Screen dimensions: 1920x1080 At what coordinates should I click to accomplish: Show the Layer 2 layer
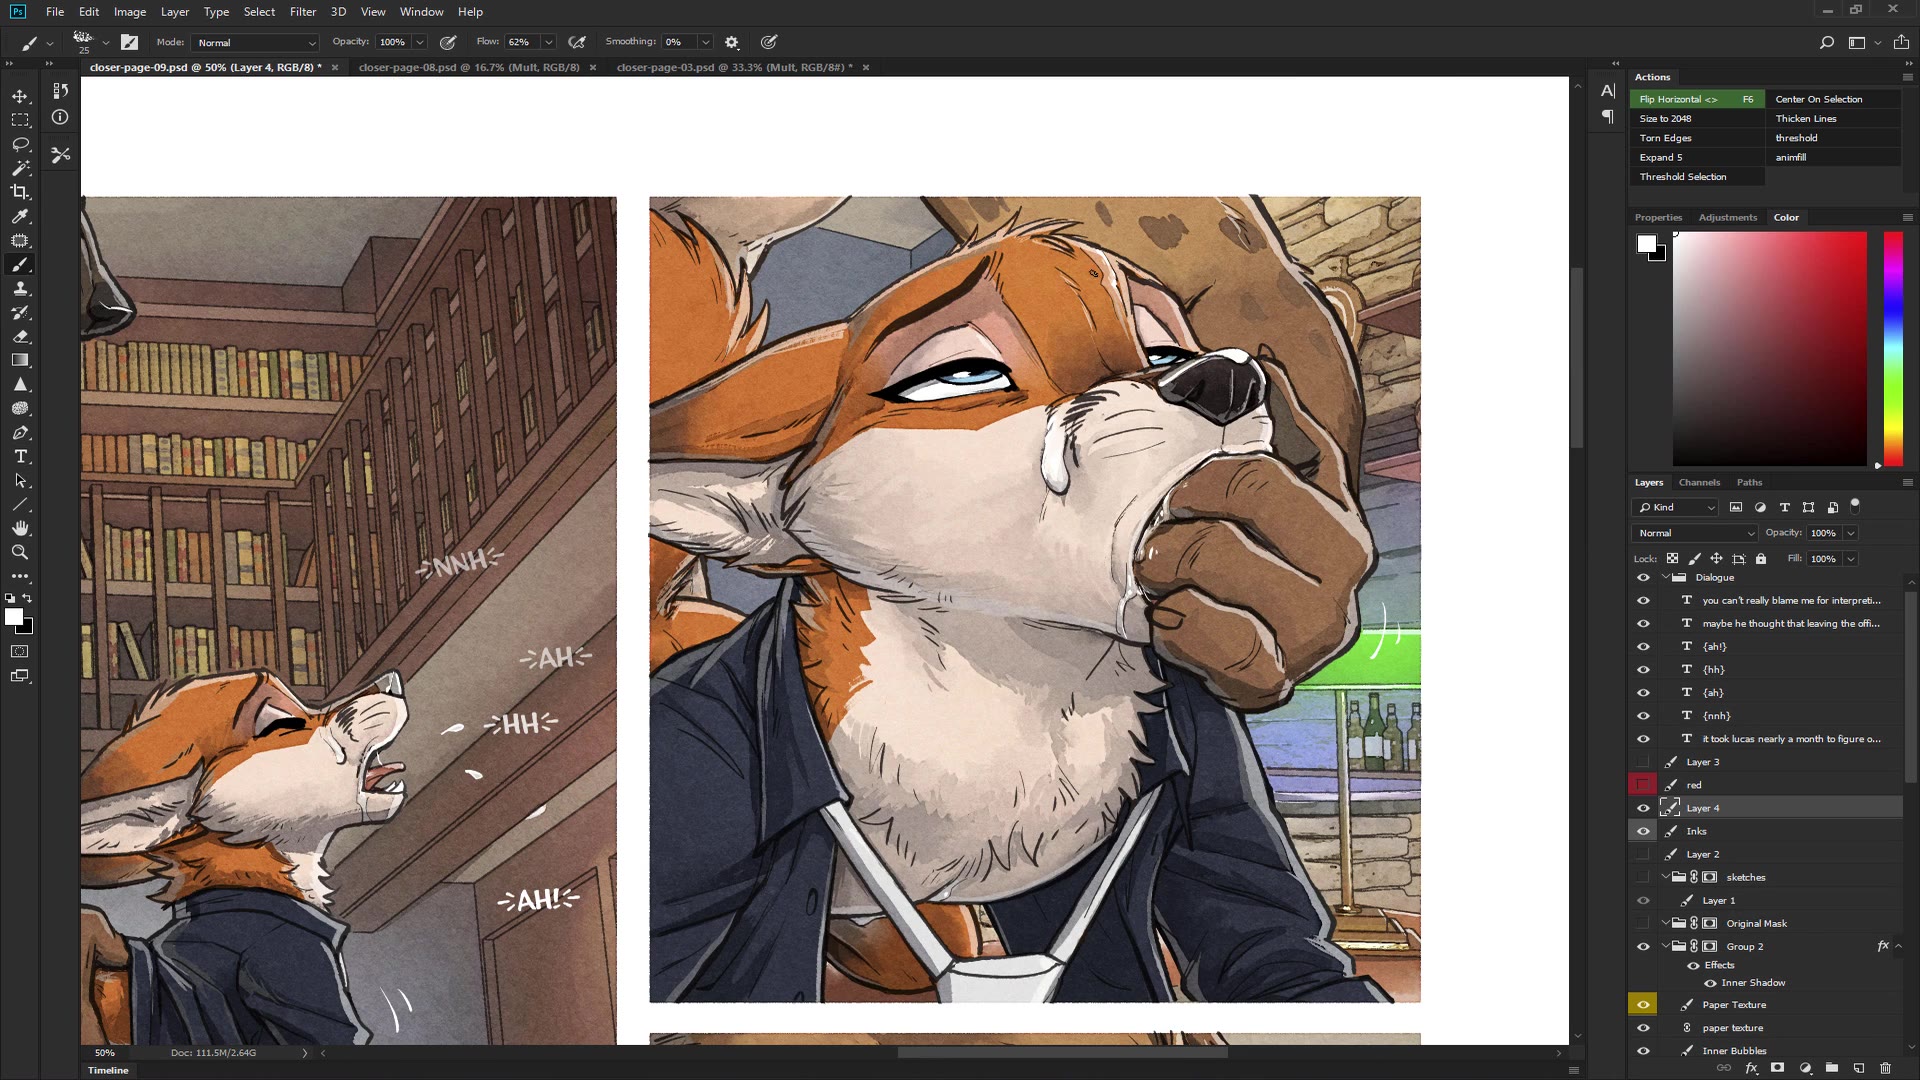[x=1643, y=854]
